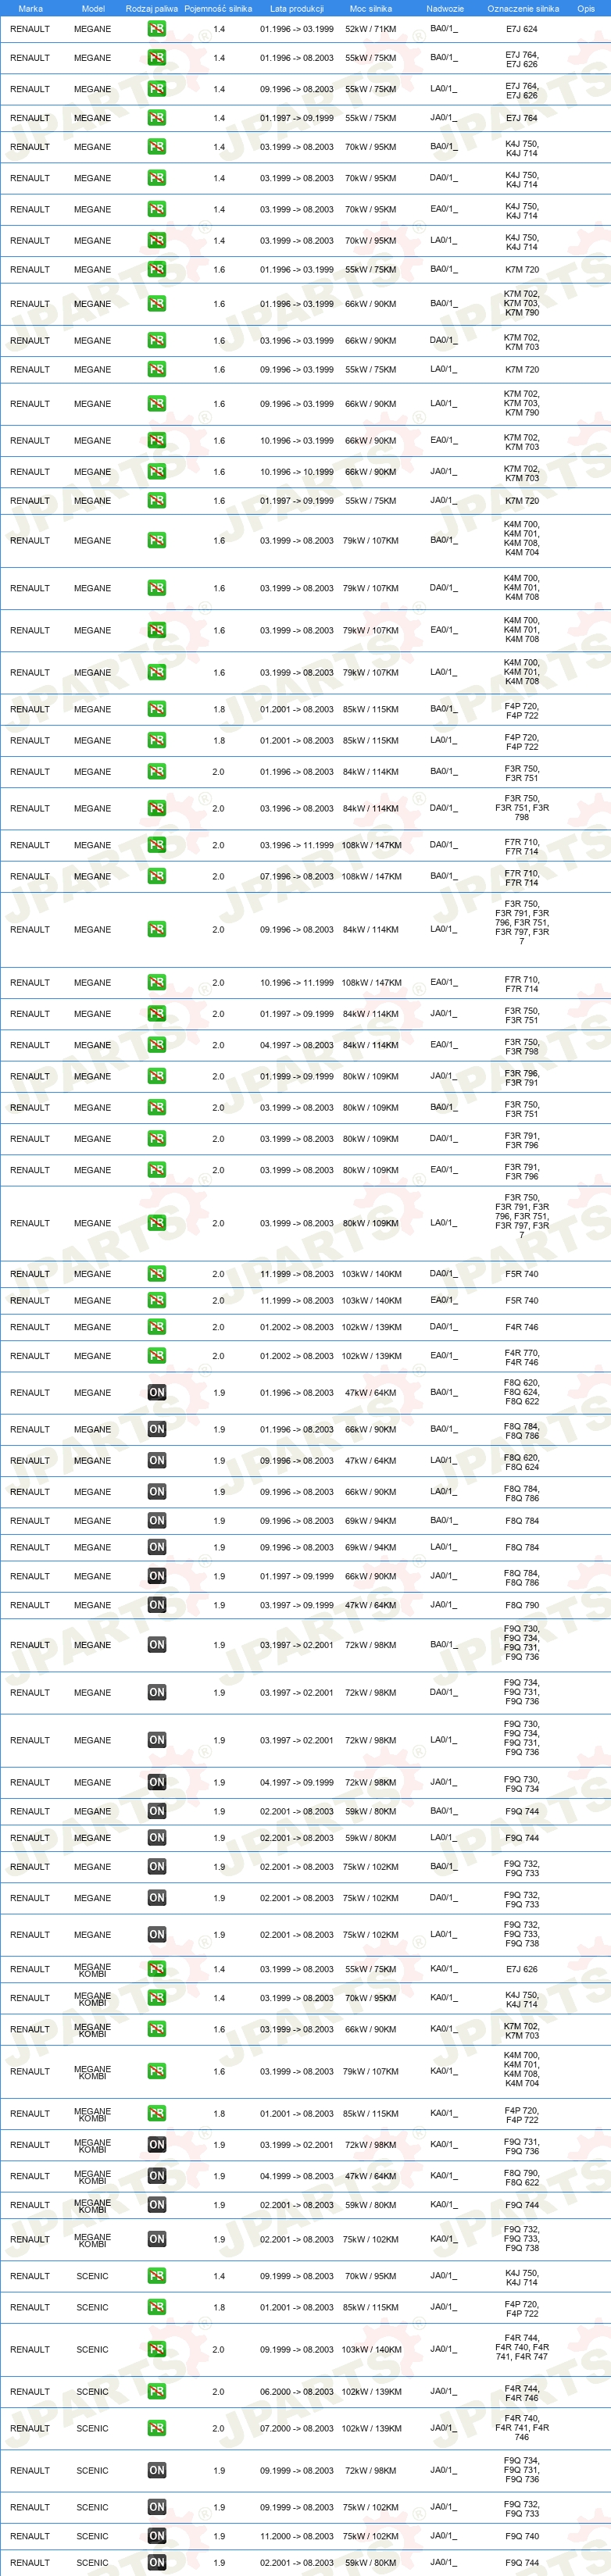
Task: Click the Rodzaj paliwa column header
Action: [152, 8]
